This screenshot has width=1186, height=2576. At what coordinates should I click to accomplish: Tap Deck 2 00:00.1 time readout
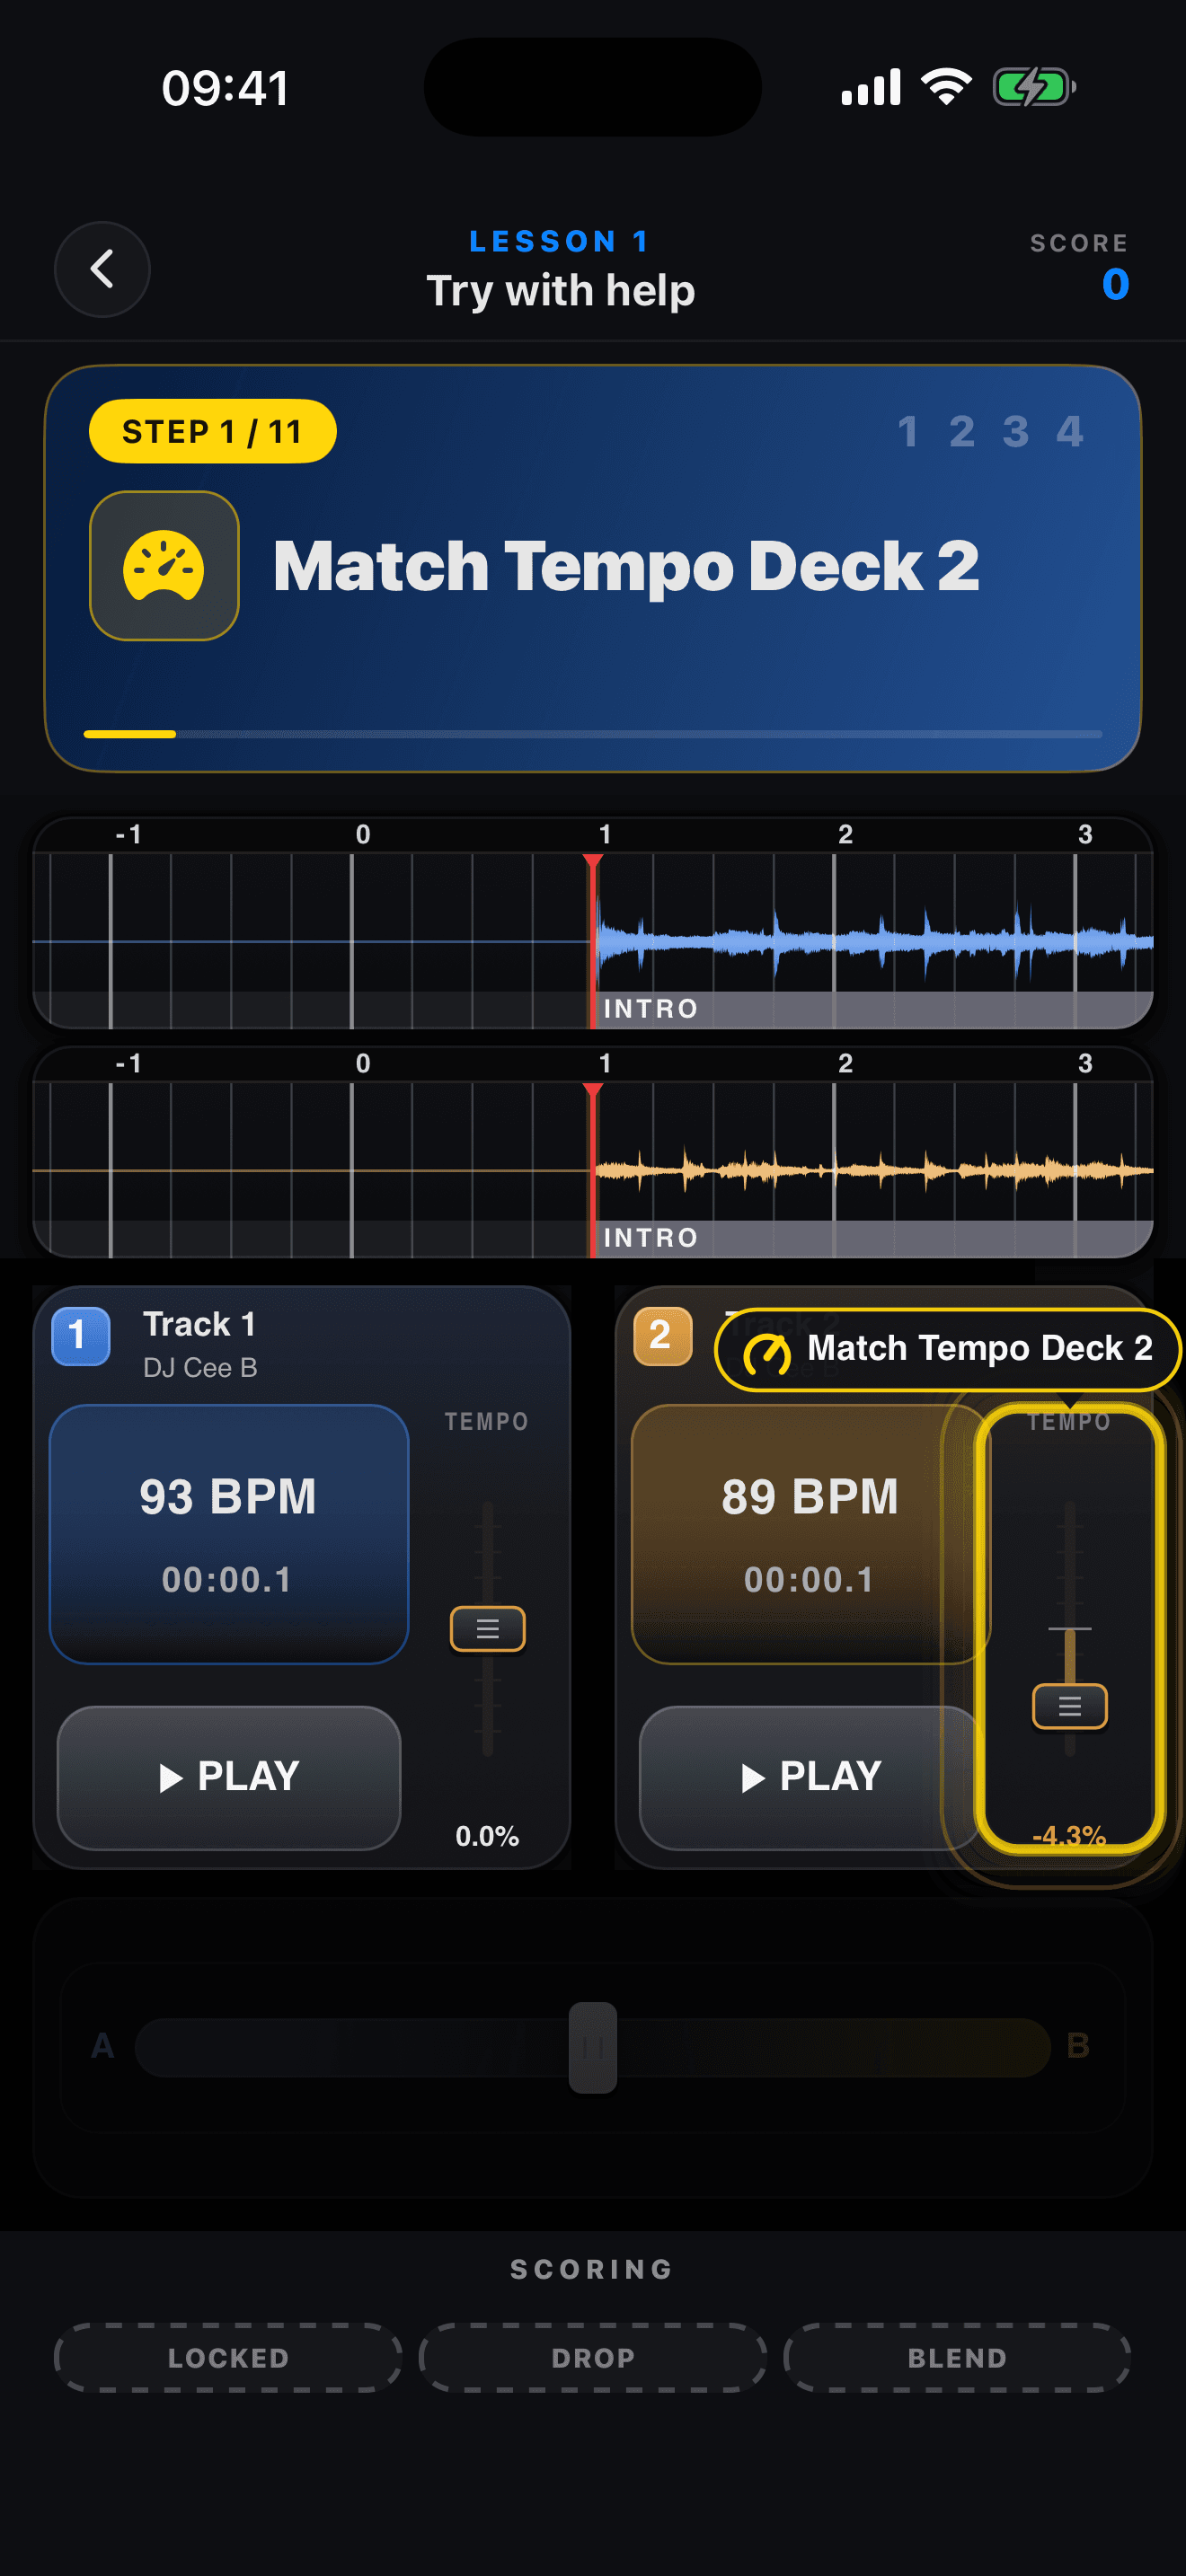click(810, 1580)
